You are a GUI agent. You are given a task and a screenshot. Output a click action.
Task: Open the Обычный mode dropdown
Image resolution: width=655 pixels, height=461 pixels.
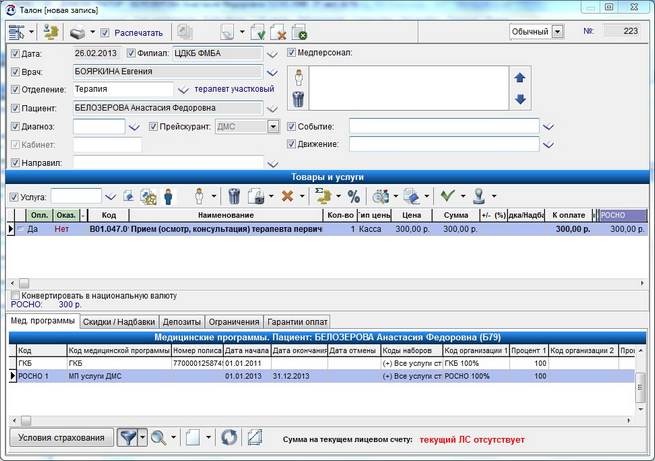pyautogui.click(x=558, y=32)
